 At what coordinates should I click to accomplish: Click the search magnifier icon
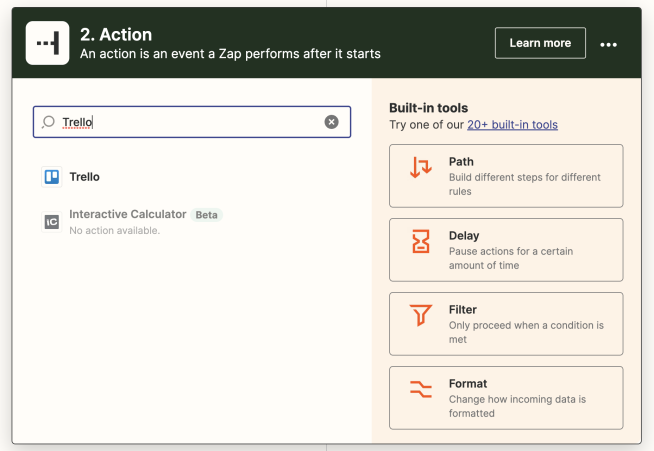pos(48,122)
